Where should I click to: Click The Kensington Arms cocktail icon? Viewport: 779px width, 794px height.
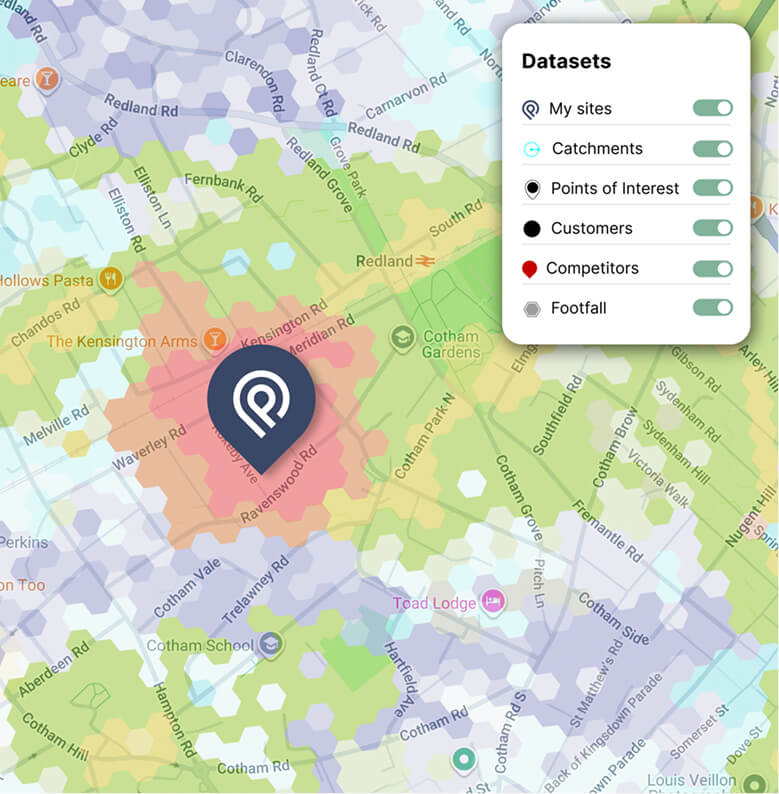tap(215, 339)
